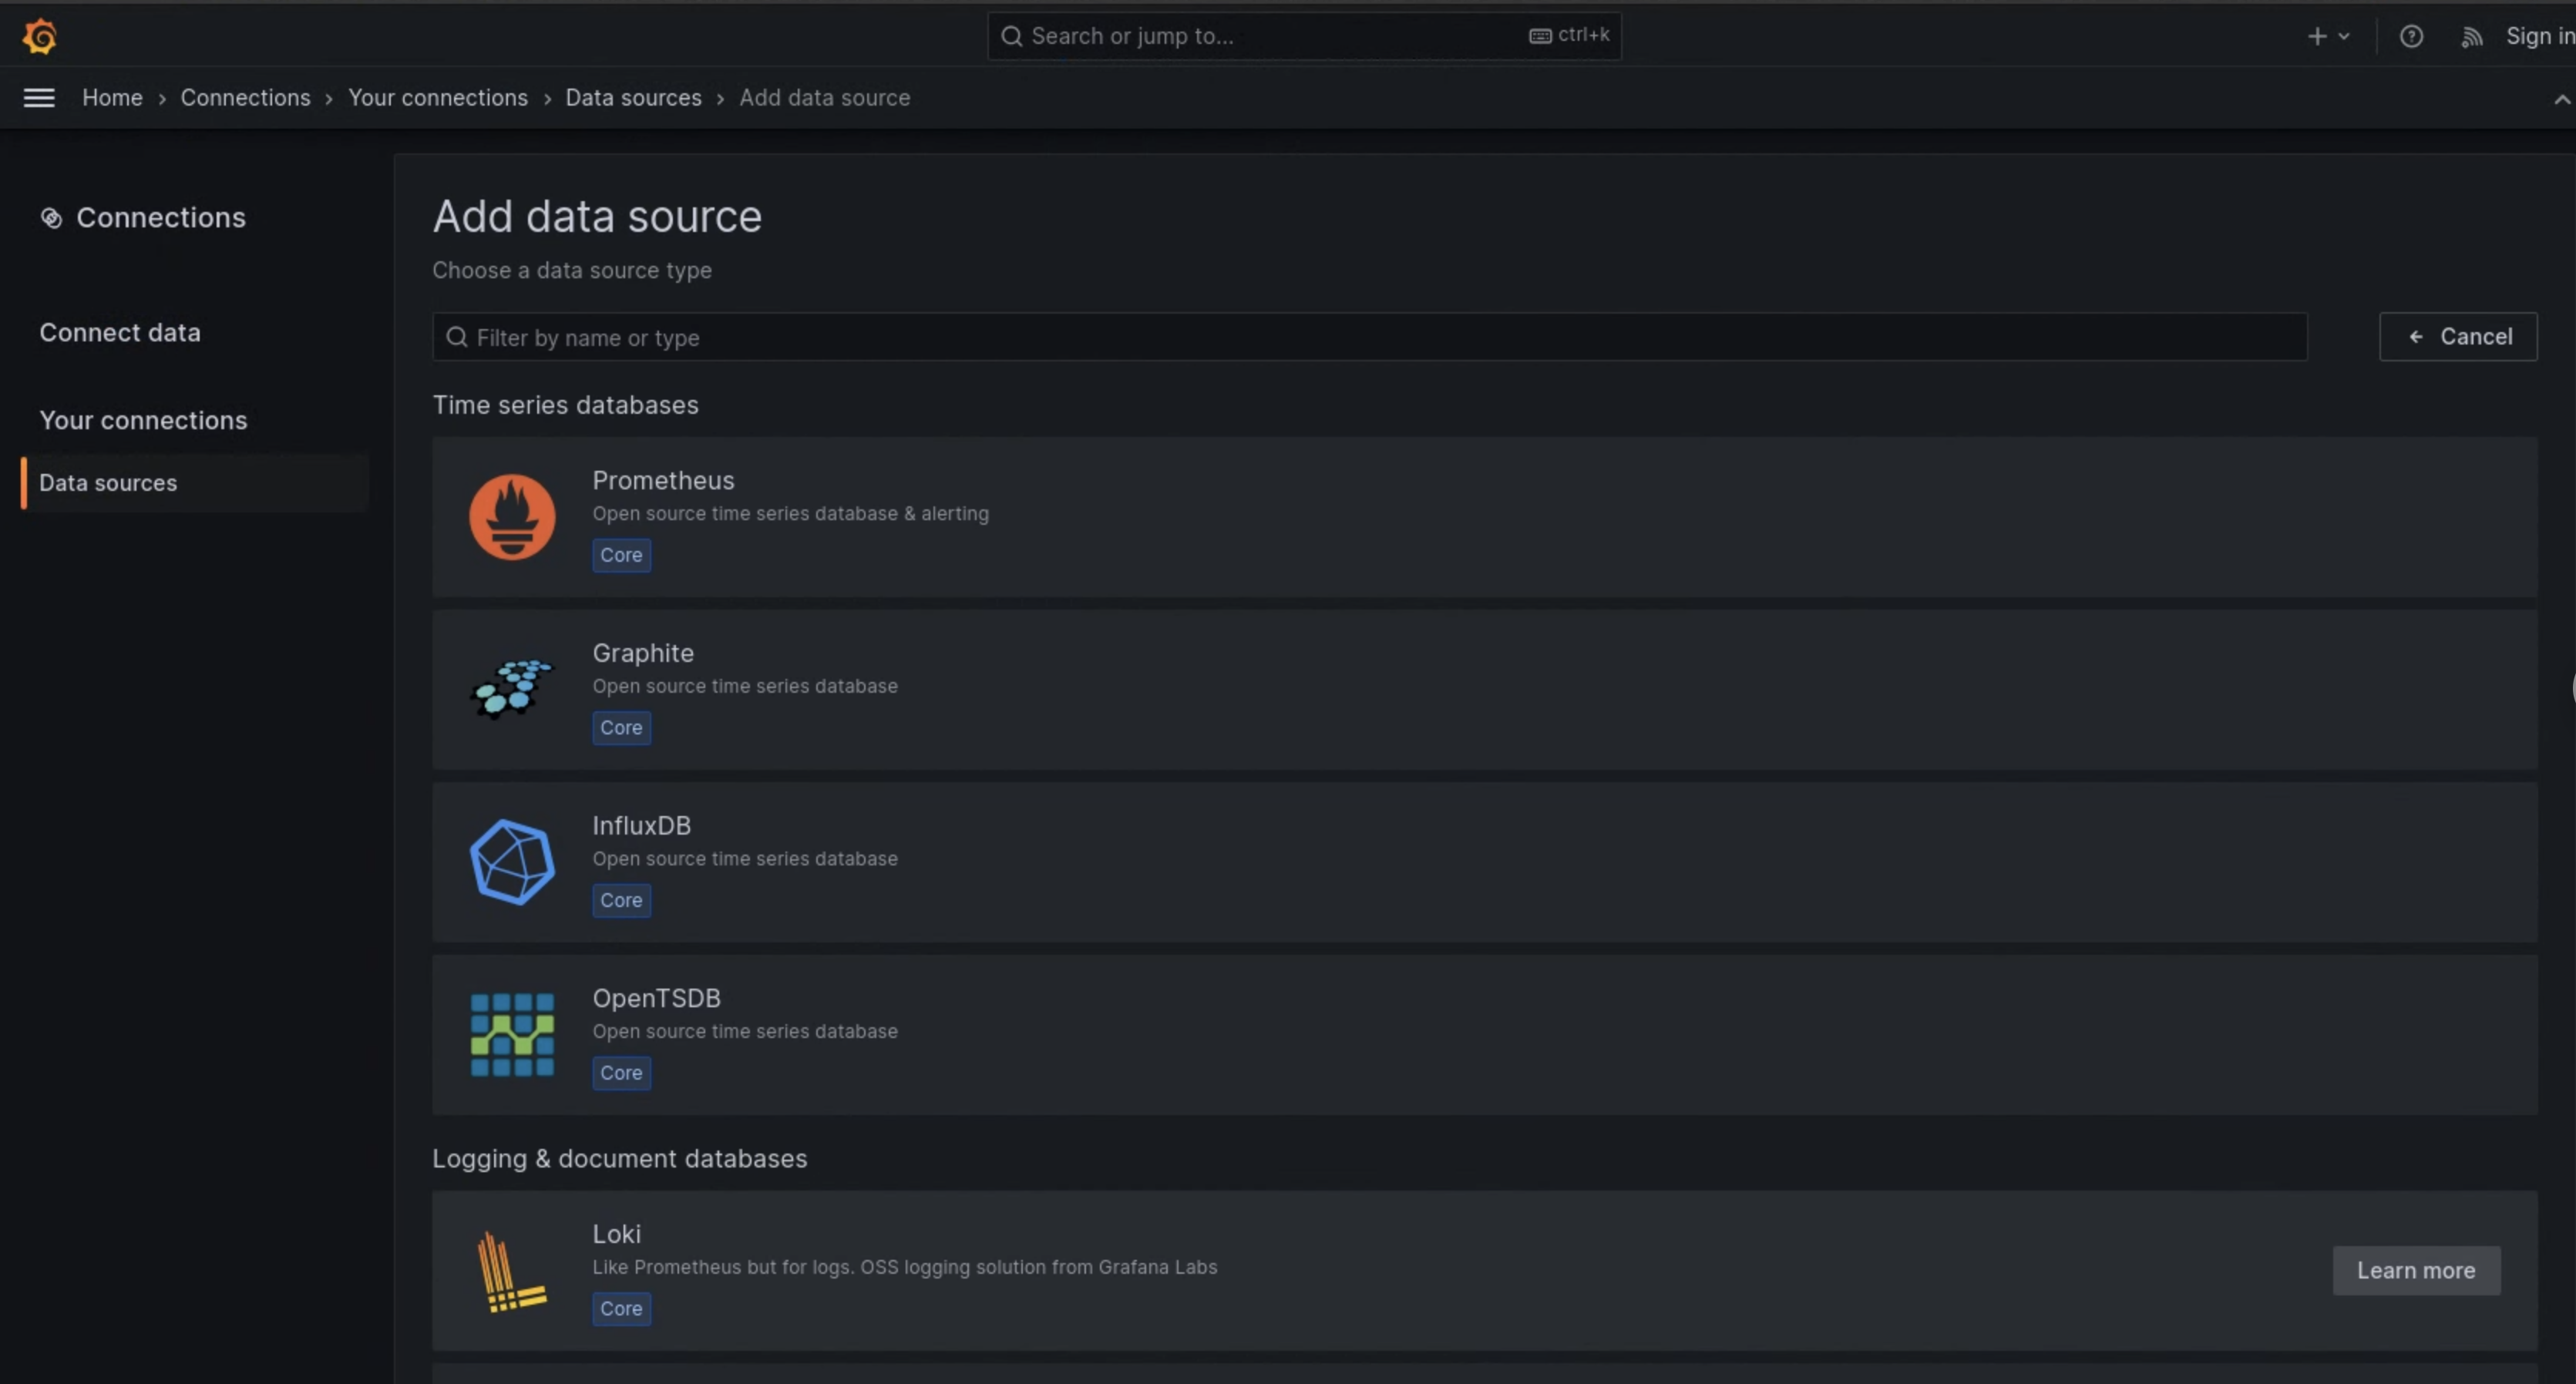Image resolution: width=2576 pixels, height=1384 pixels.
Task: Click the OpenTSDB data source icon
Action: pos(512,1033)
